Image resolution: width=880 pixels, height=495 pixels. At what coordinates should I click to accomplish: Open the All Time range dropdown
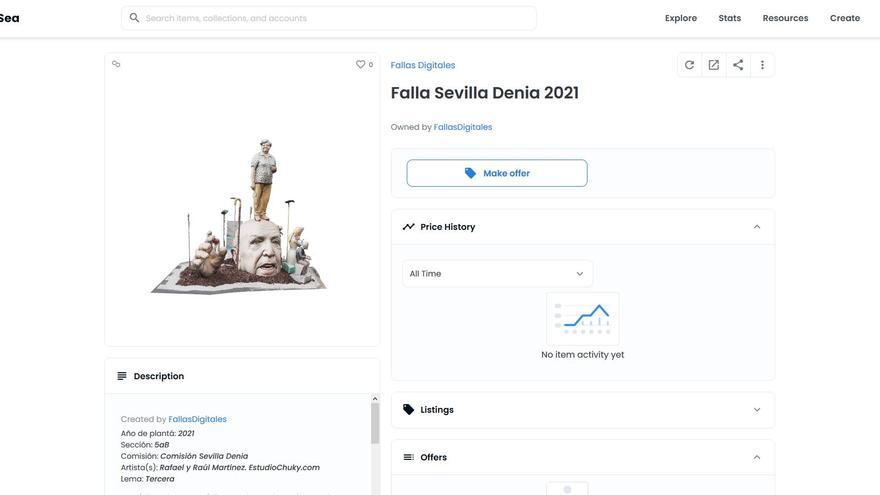coord(497,274)
